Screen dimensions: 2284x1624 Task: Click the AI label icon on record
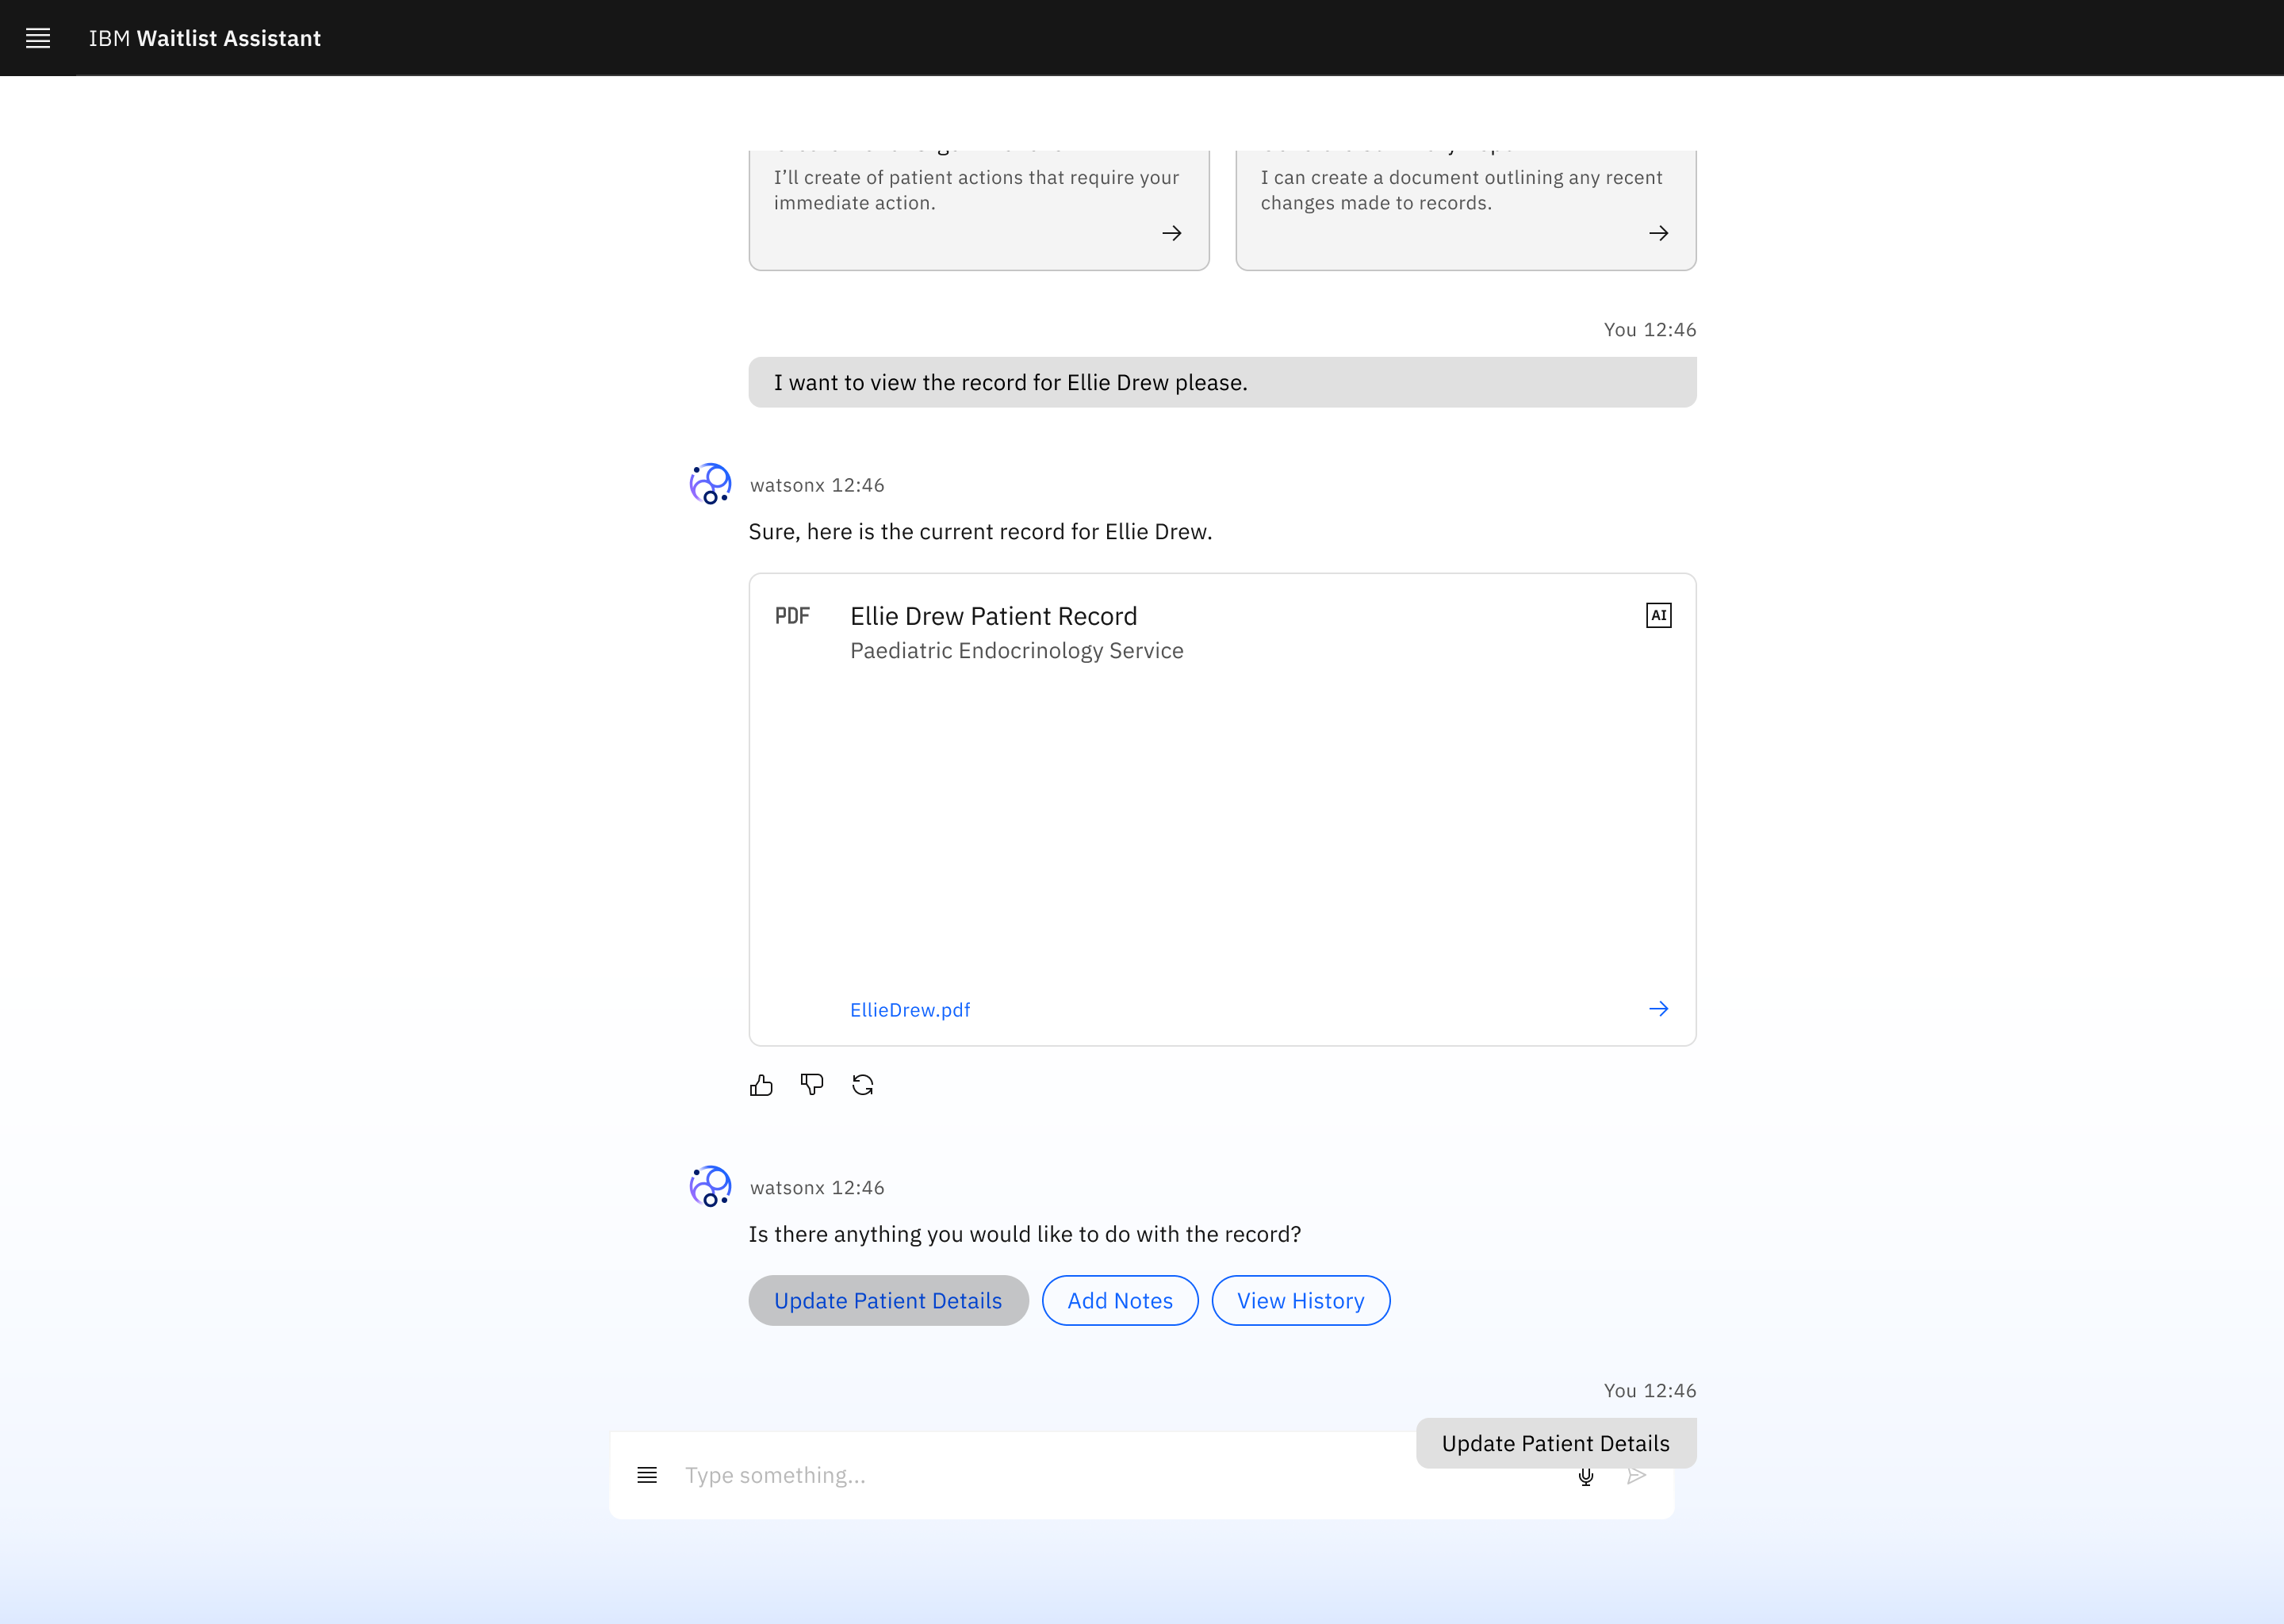(x=1658, y=615)
